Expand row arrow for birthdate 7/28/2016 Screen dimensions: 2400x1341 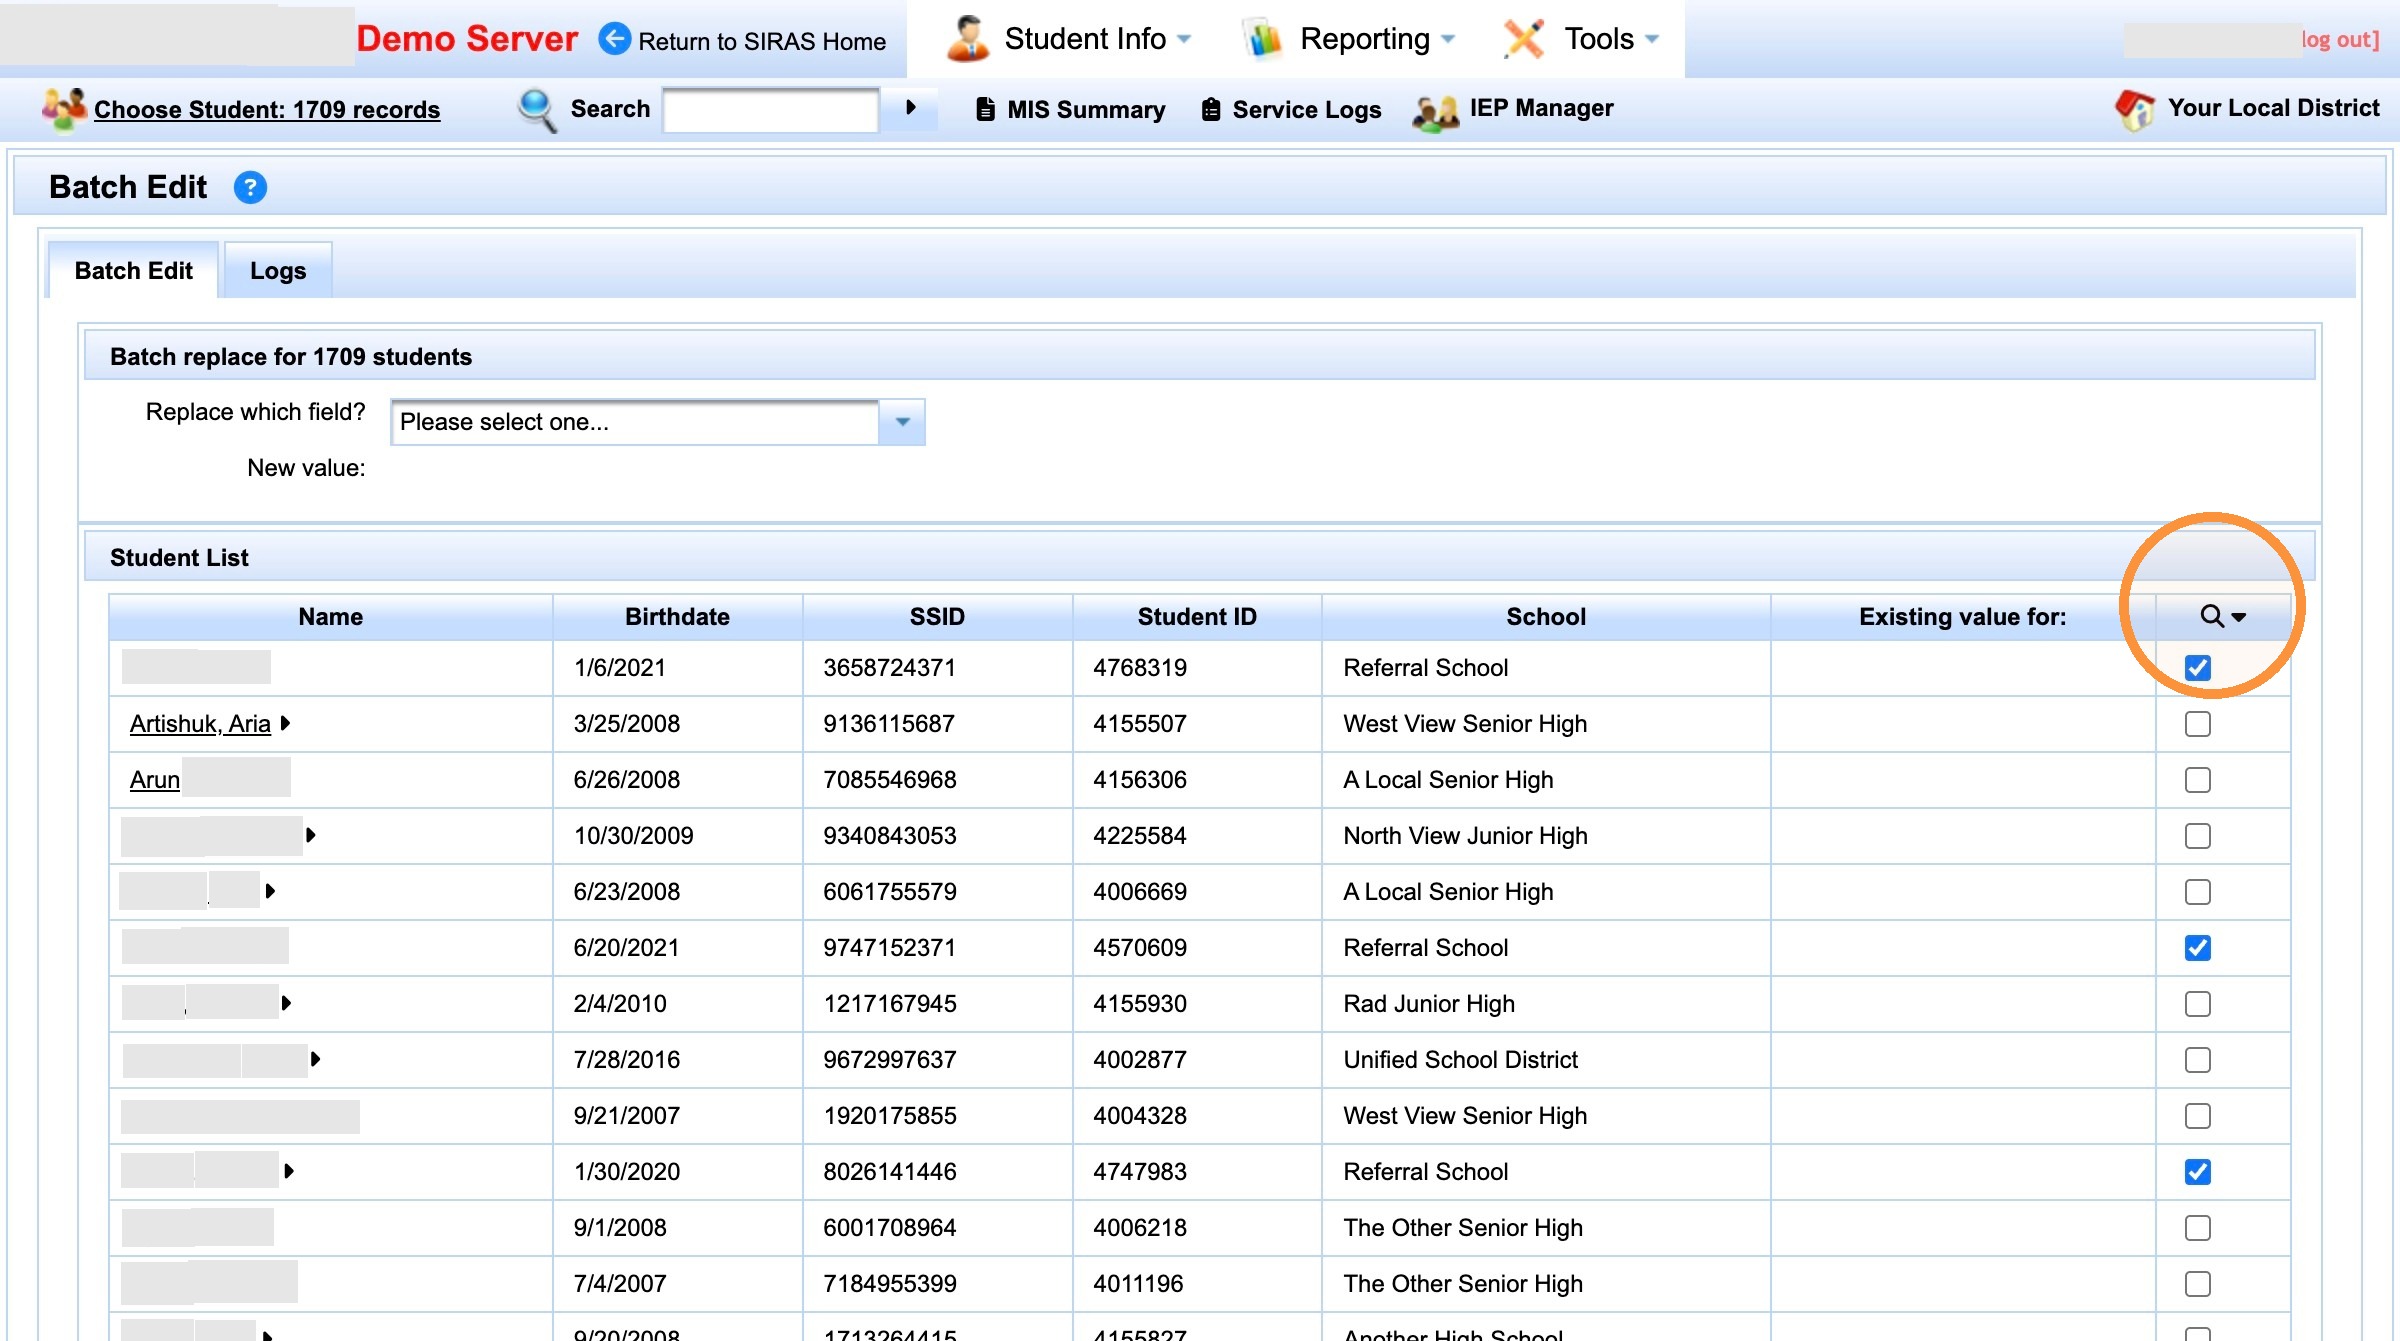315,1058
